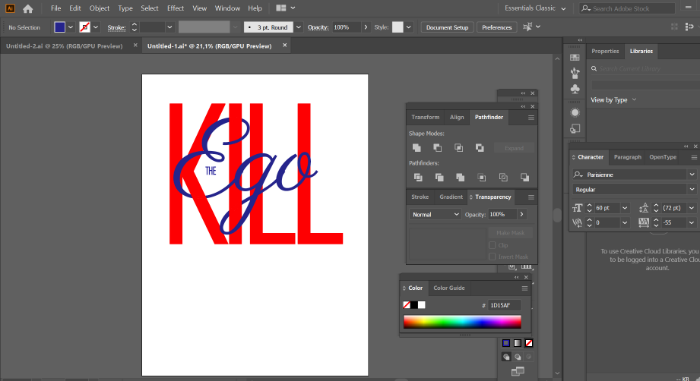Click the search magnifier in Libraries panel
700x381 pixels.
594,69
